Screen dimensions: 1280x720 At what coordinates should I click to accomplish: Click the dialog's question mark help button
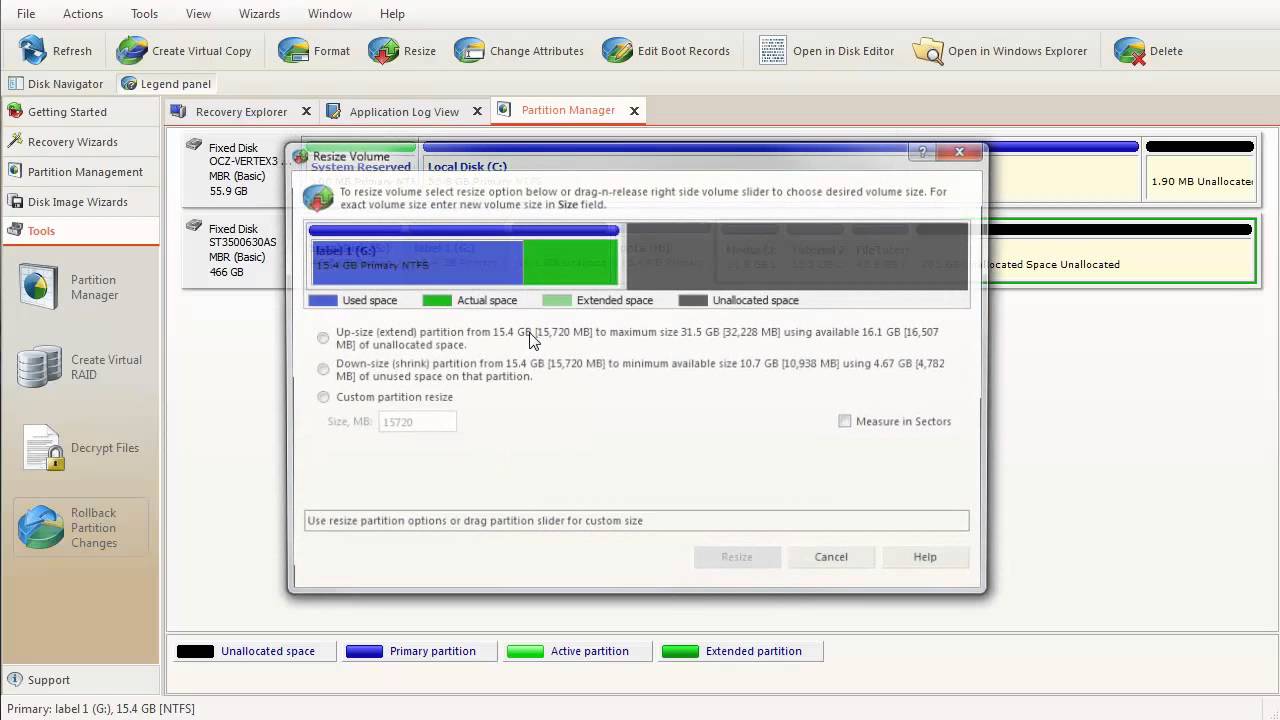(922, 152)
